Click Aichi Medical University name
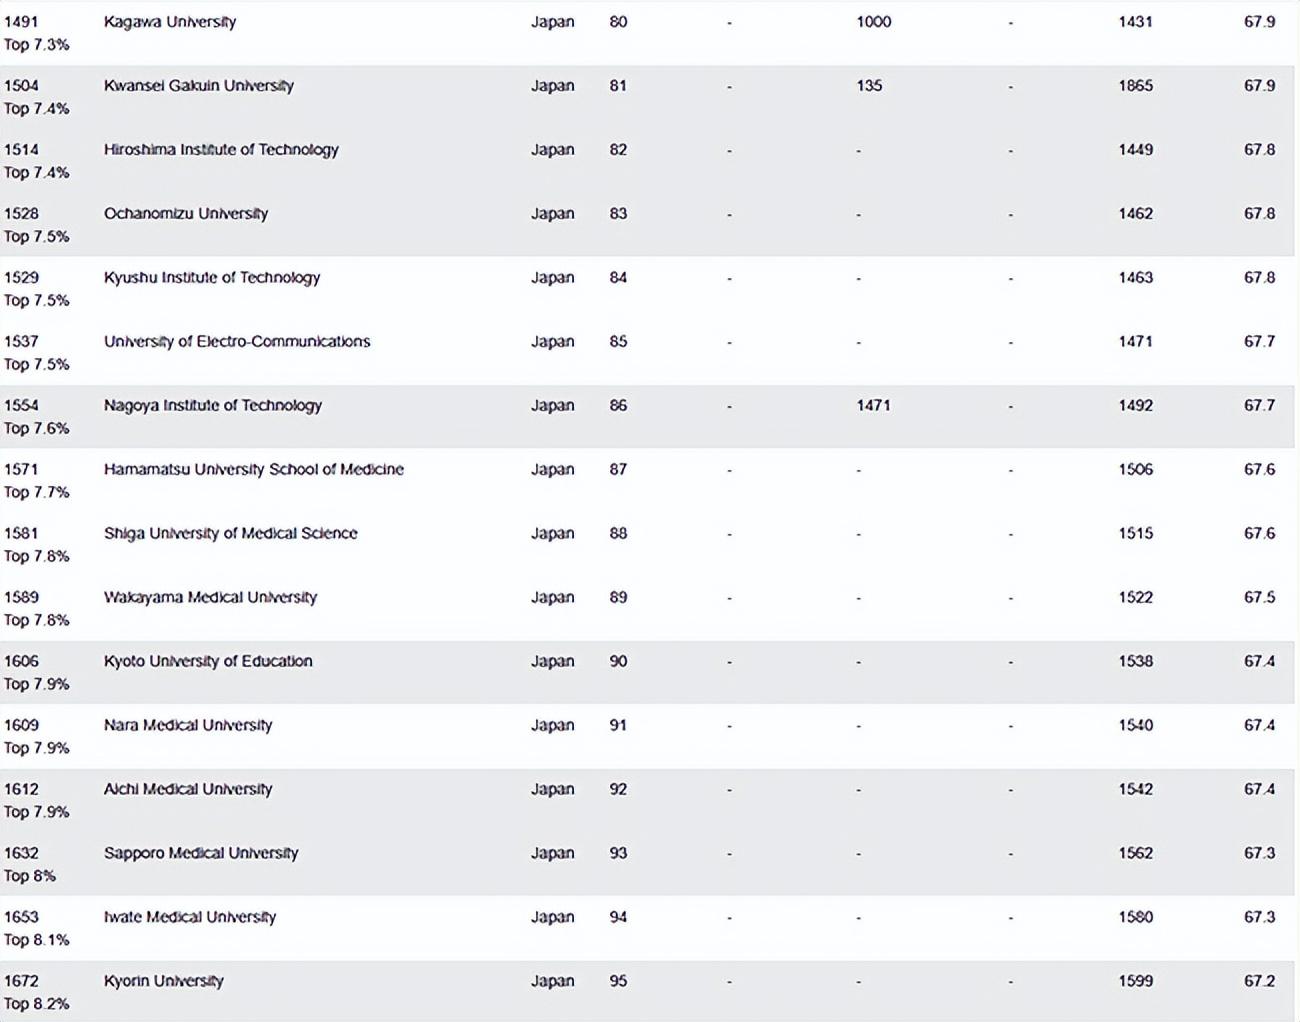The height and width of the screenshot is (1022, 1300). (188, 790)
